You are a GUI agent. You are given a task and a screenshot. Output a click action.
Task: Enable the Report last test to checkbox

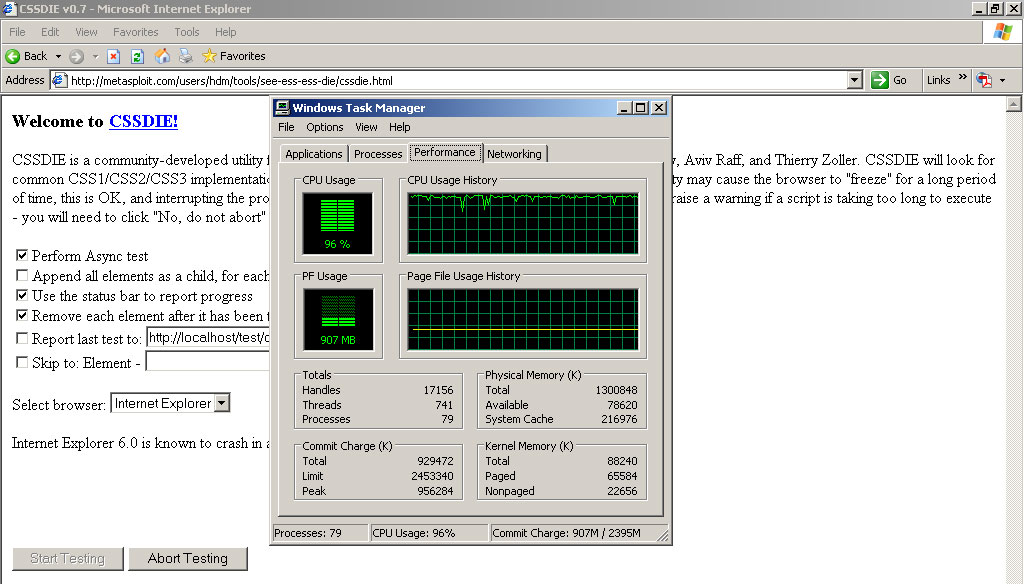click(22, 338)
